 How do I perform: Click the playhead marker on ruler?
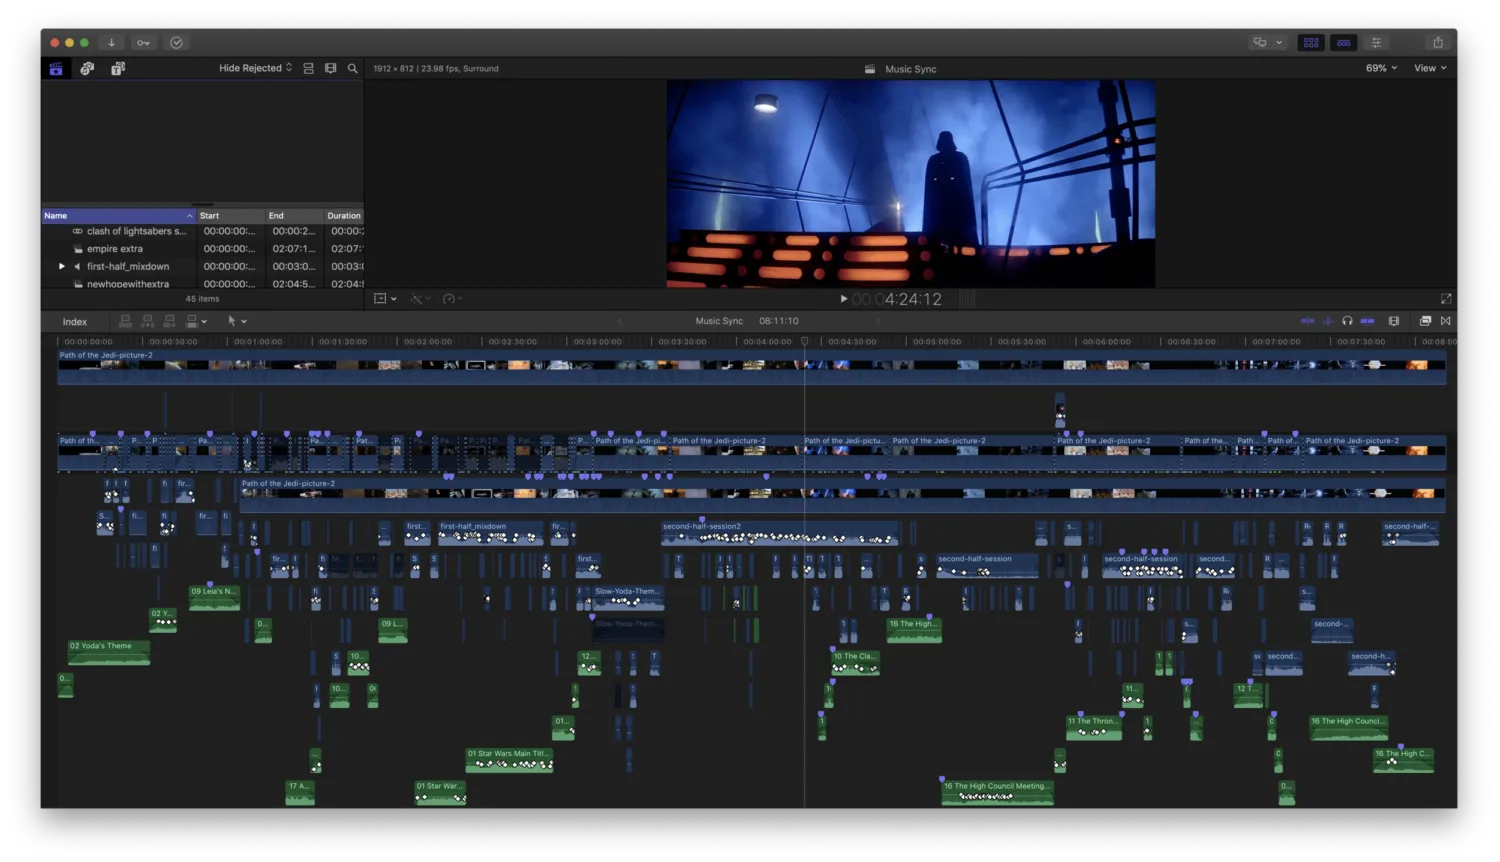(x=805, y=342)
